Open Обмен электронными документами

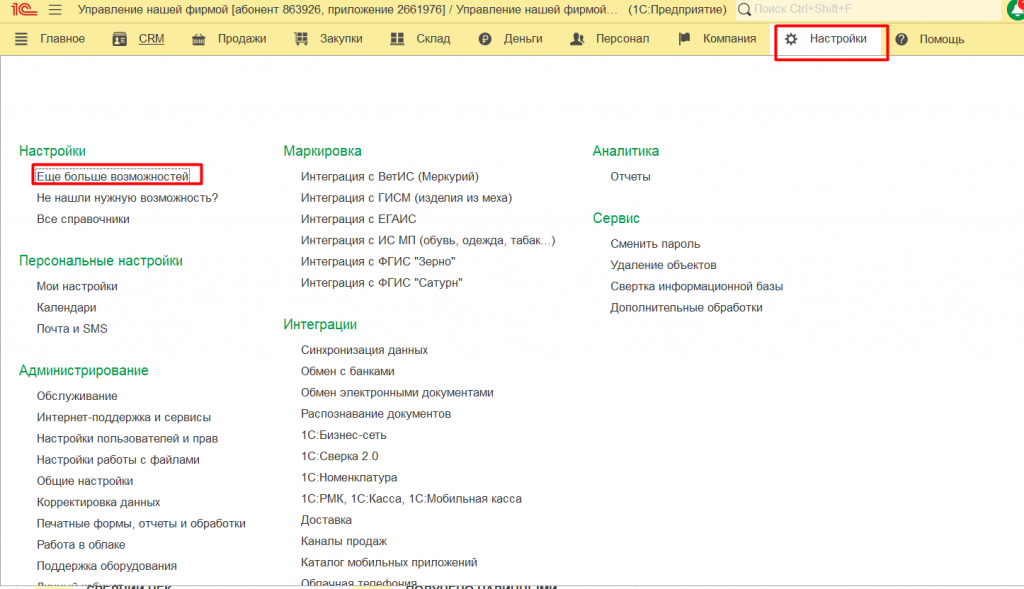(397, 392)
